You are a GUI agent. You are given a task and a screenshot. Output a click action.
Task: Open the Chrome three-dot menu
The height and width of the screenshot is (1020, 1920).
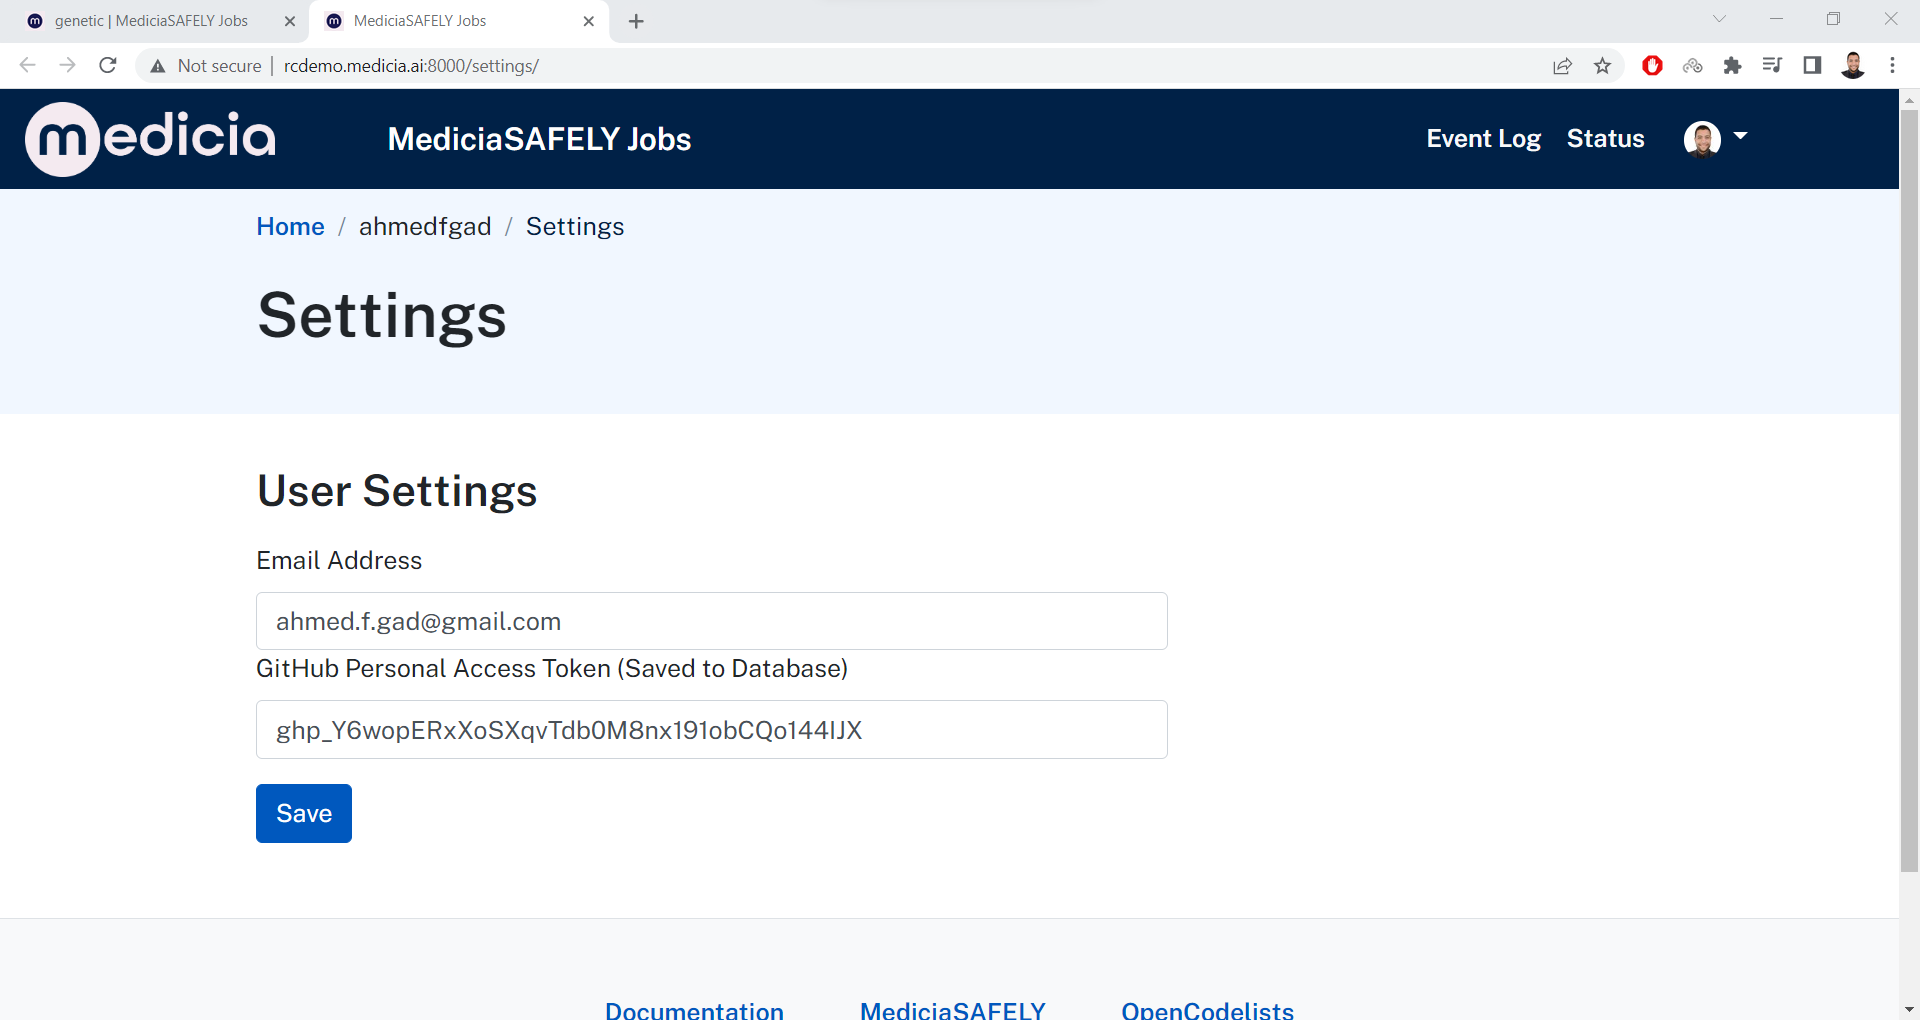pos(1892,66)
